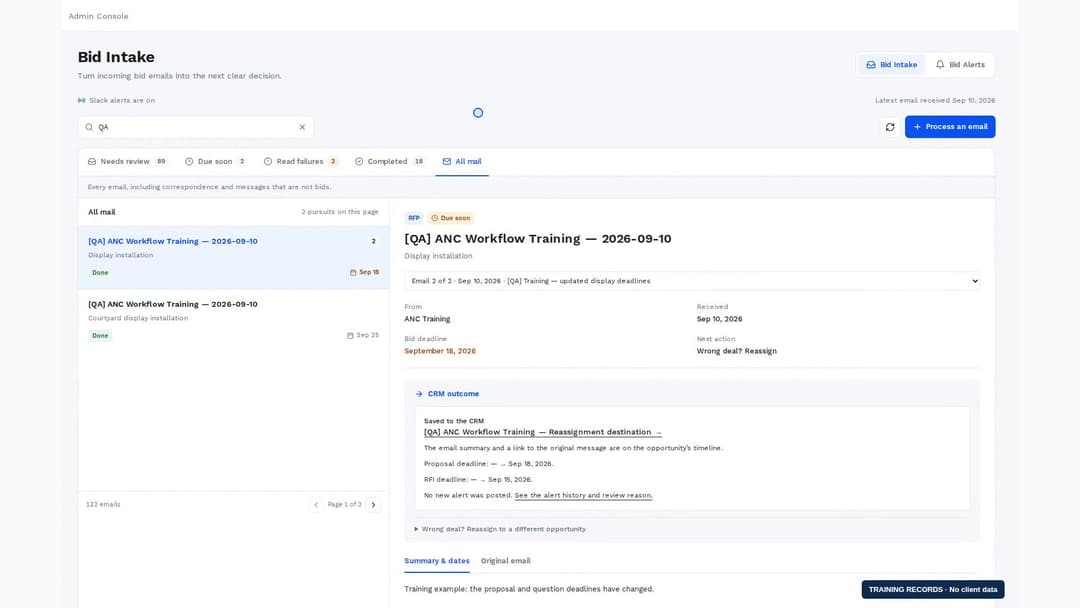Viewport: 1080px width, 608px height.
Task: Clear the QA search query
Action: pyautogui.click(x=302, y=127)
